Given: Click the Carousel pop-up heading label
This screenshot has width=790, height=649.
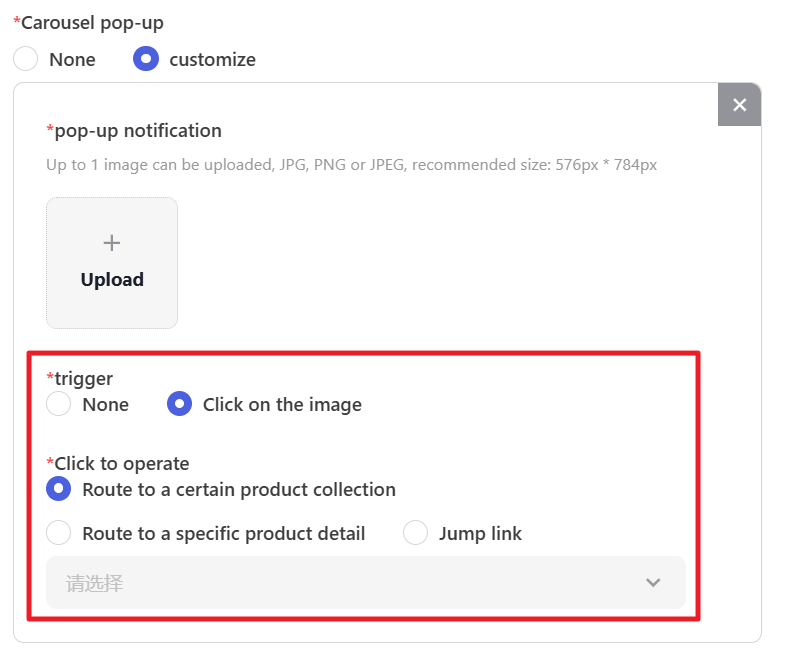Looking at the screenshot, I should (x=91, y=23).
